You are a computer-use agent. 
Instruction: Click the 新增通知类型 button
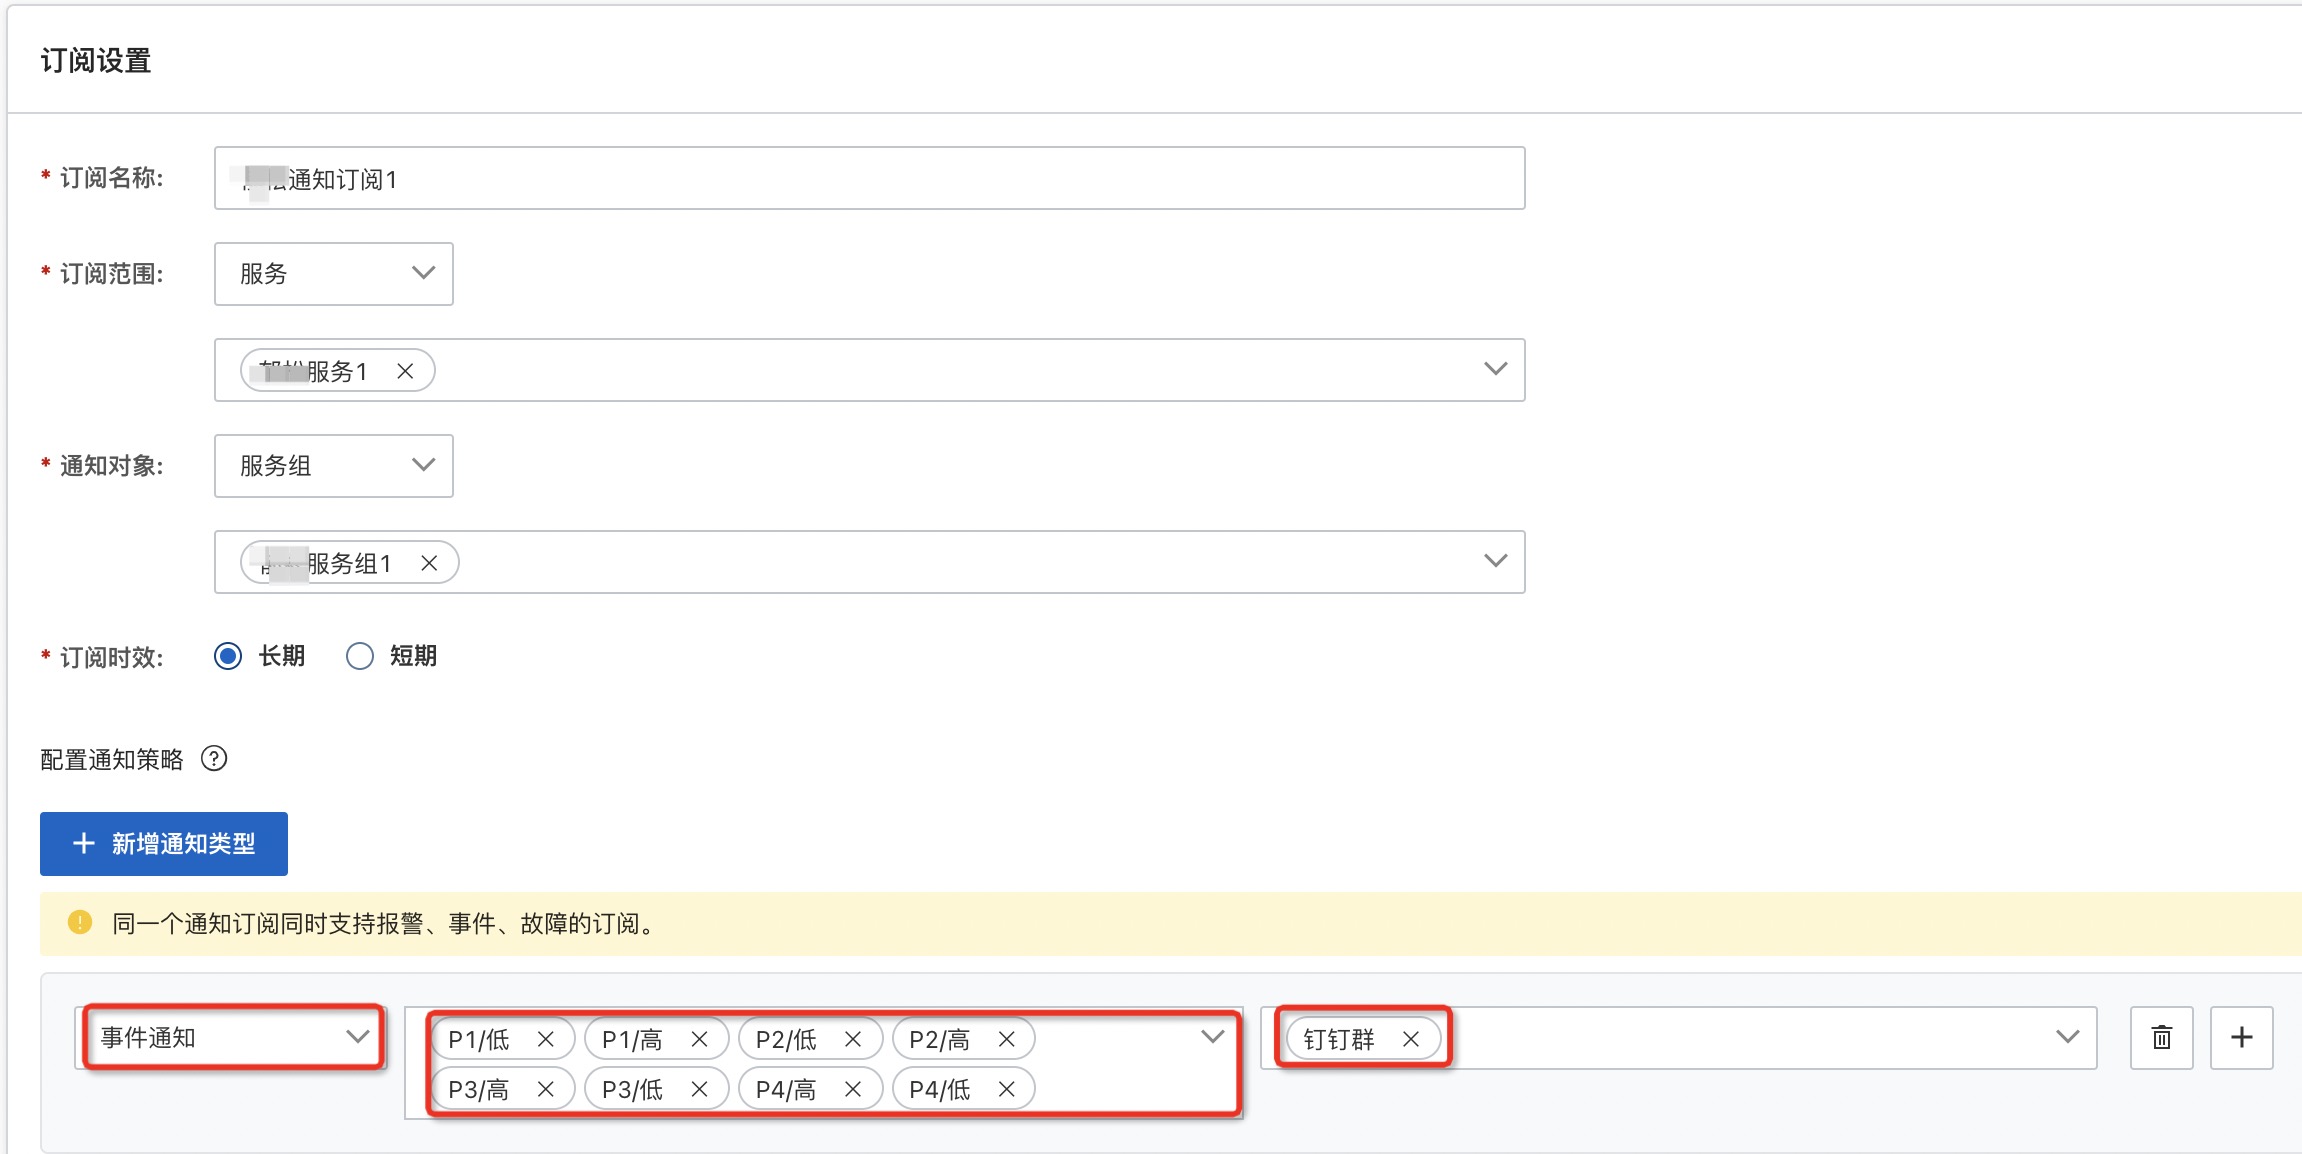[164, 844]
